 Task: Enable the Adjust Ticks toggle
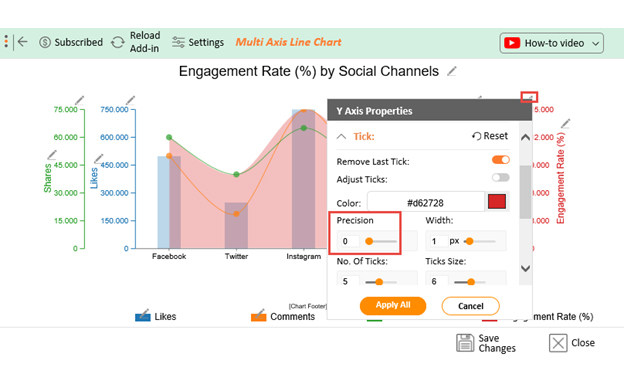[x=501, y=177]
